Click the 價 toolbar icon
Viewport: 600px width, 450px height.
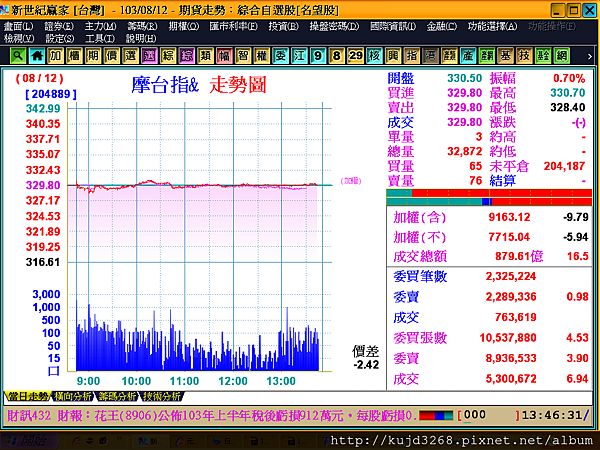click(x=112, y=56)
